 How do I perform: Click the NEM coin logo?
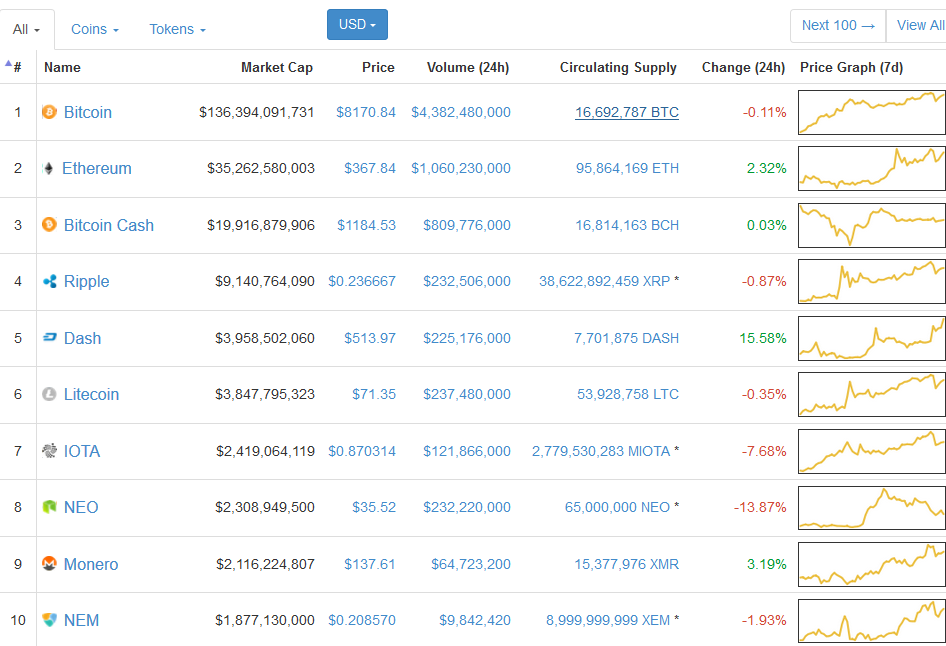48,620
